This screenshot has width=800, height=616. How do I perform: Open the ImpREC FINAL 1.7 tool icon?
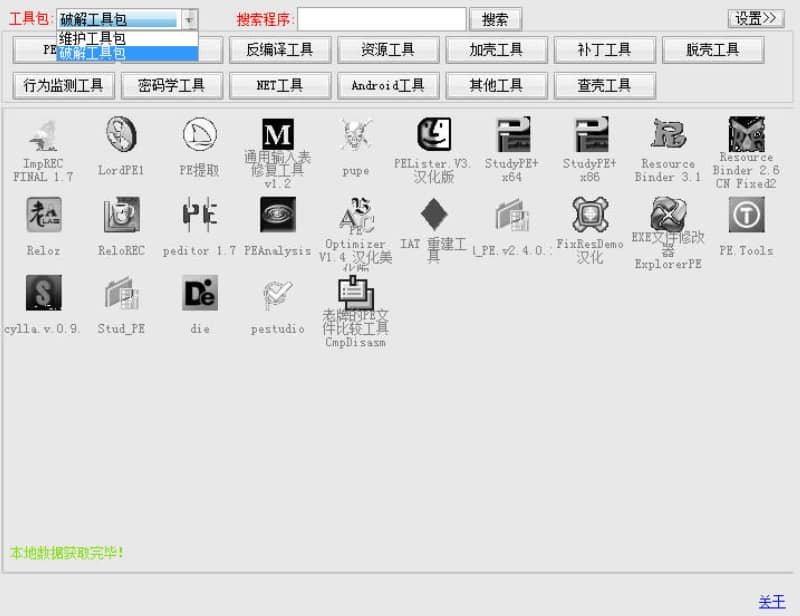click(43, 136)
